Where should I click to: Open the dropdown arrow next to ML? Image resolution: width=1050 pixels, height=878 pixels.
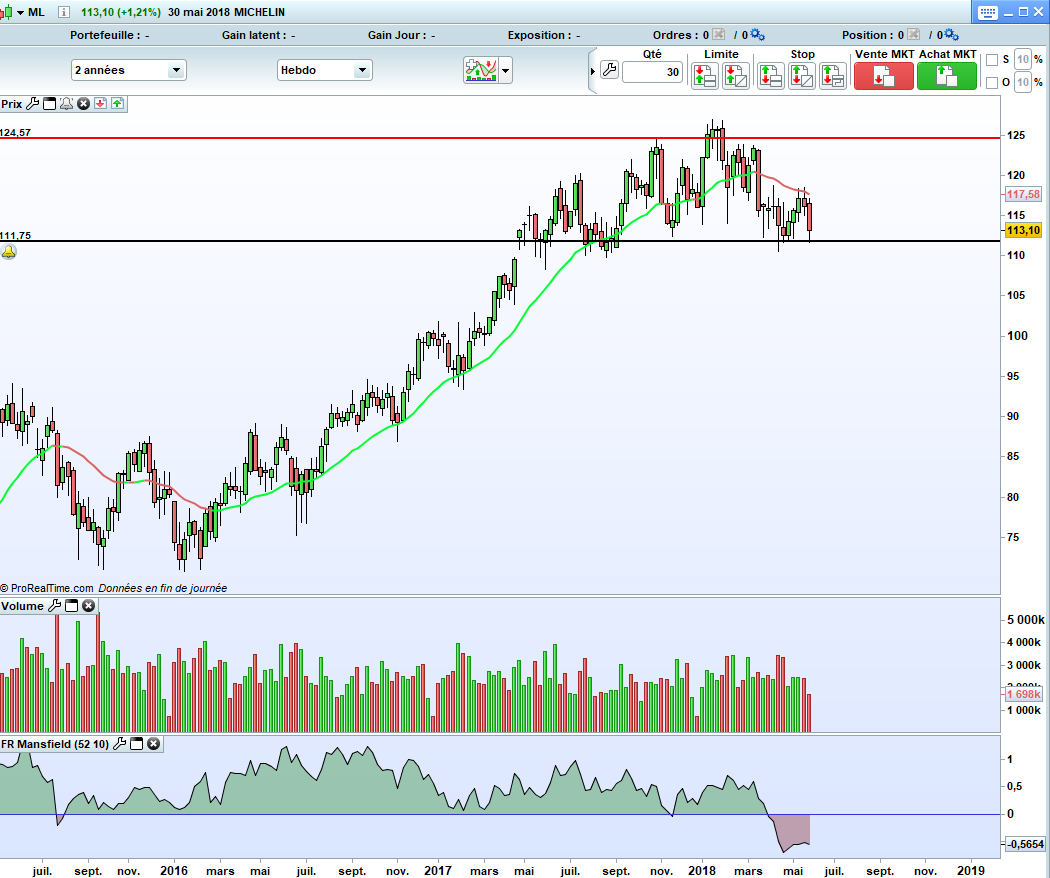(20, 13)
